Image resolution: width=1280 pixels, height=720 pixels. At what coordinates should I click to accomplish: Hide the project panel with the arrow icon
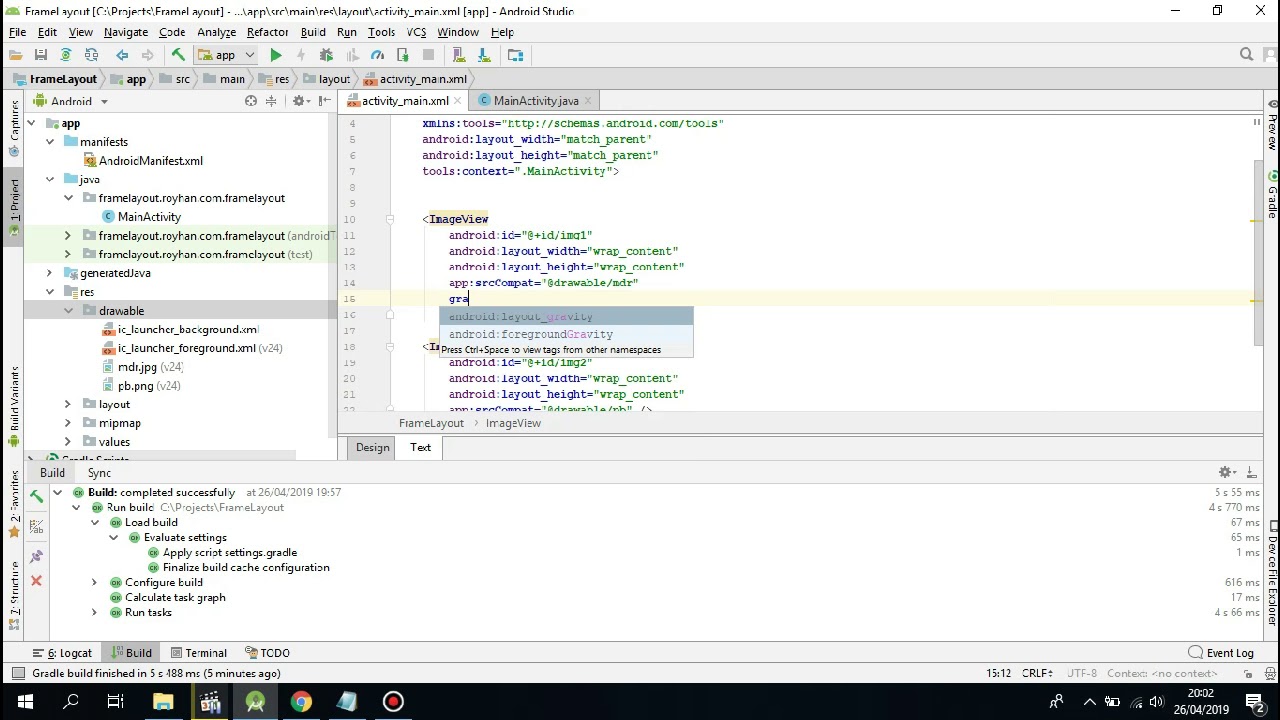click(x=324, y=101)
